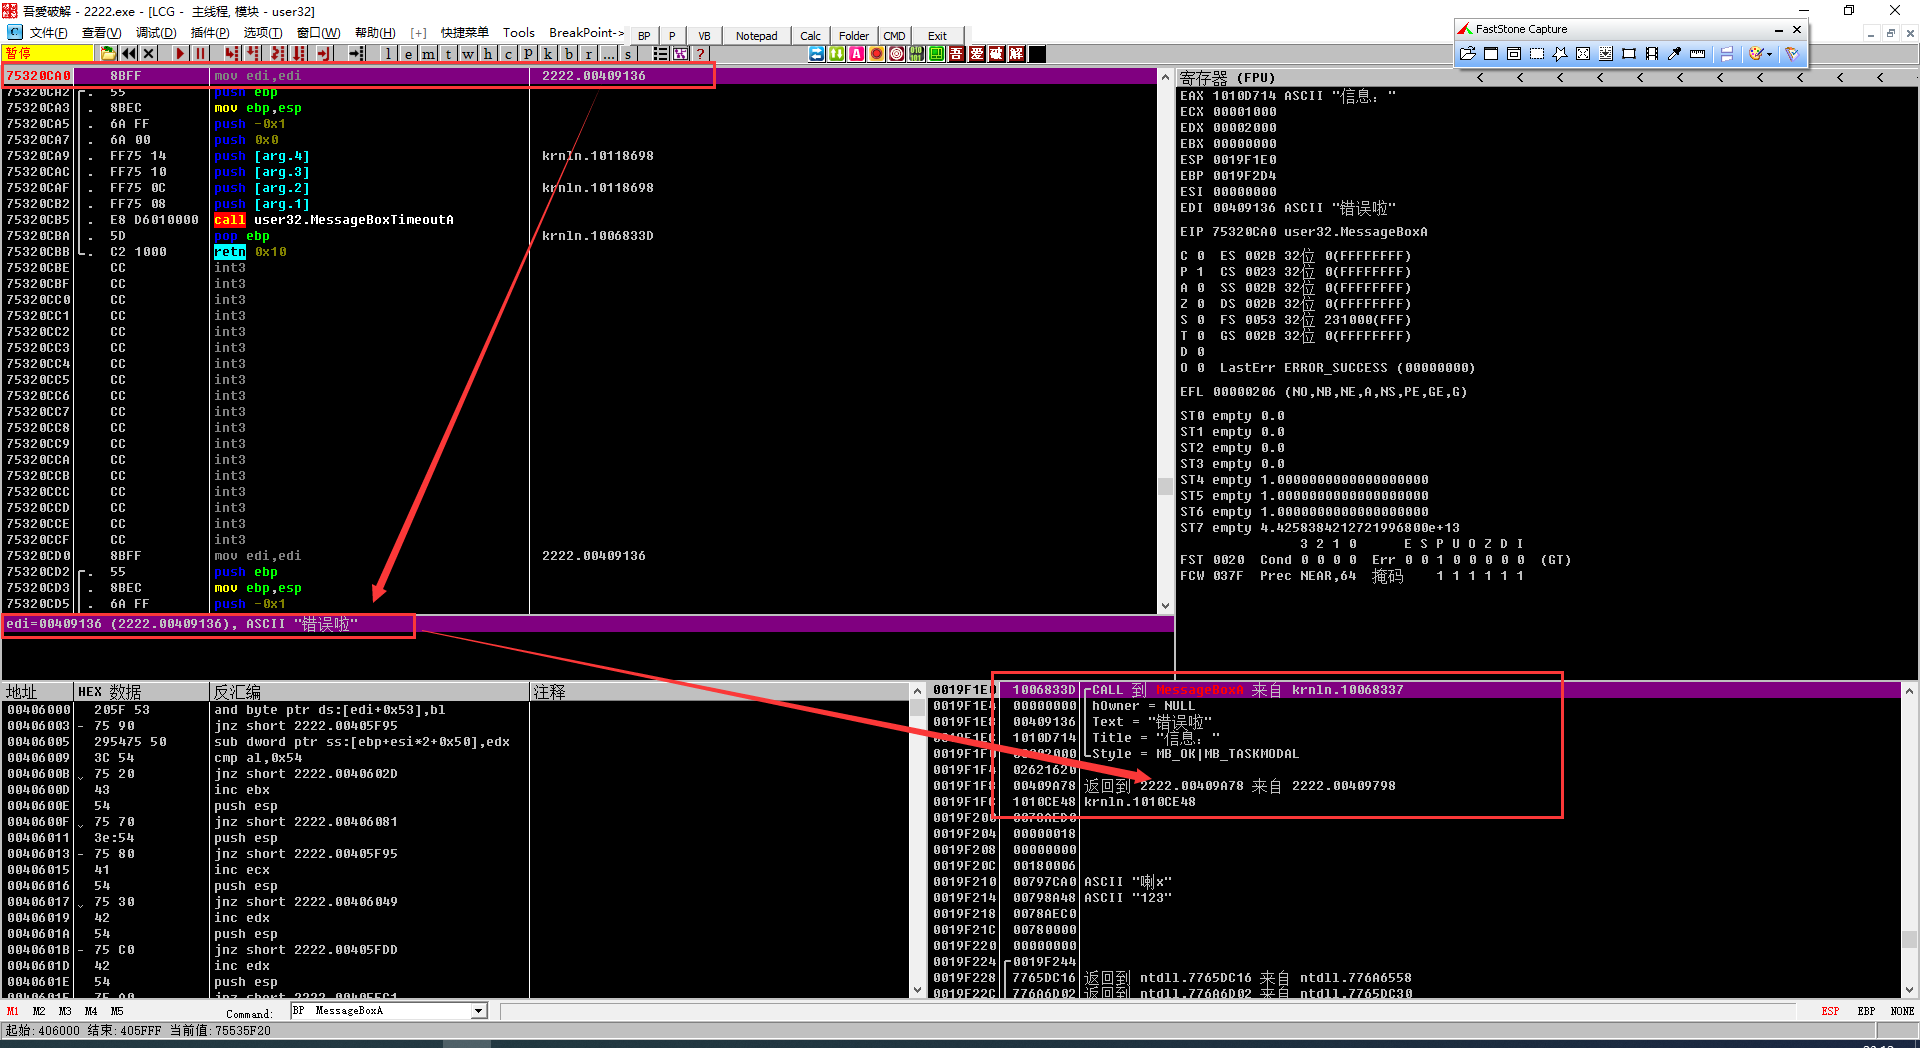Click the open file toolbar icon
This screenshot has width=1920, height=1048.
(108, 53)
